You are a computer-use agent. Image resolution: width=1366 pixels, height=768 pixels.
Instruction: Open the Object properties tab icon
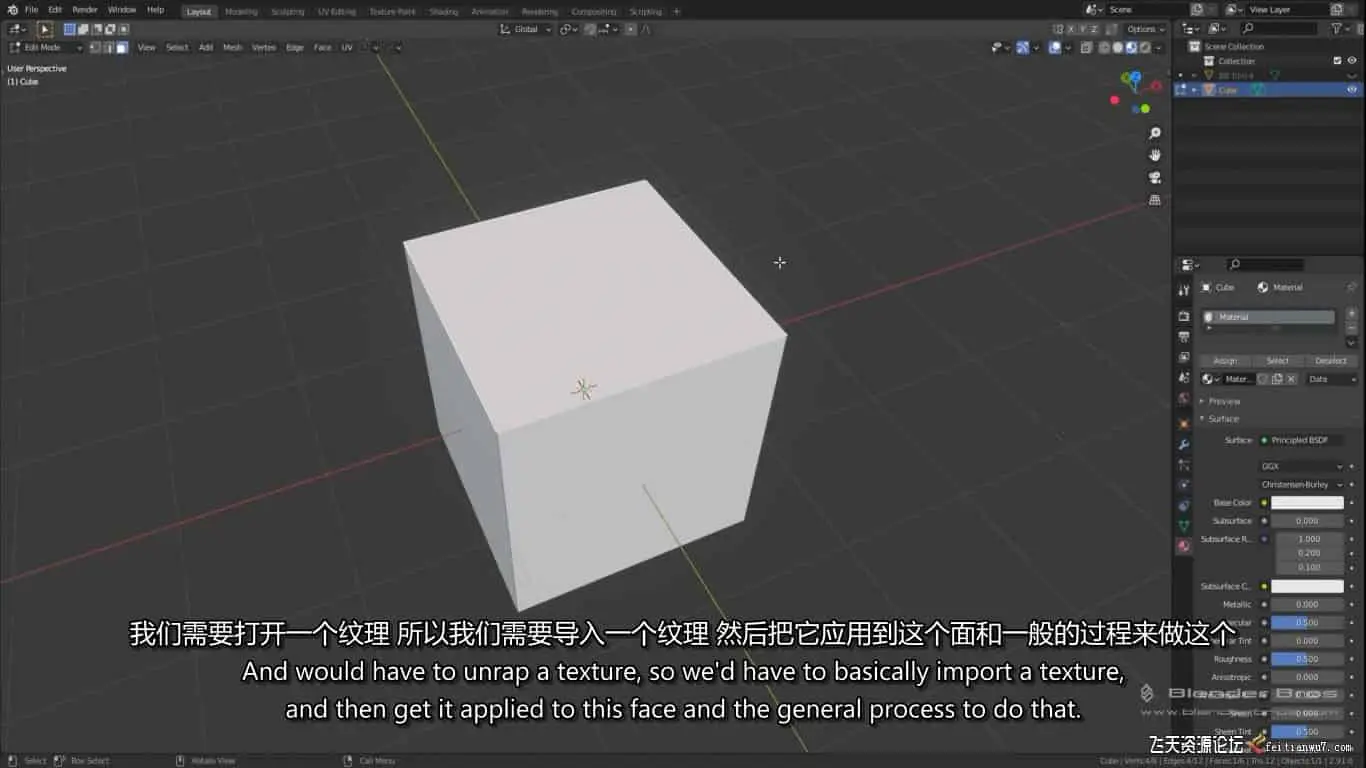click(1184, 424)
